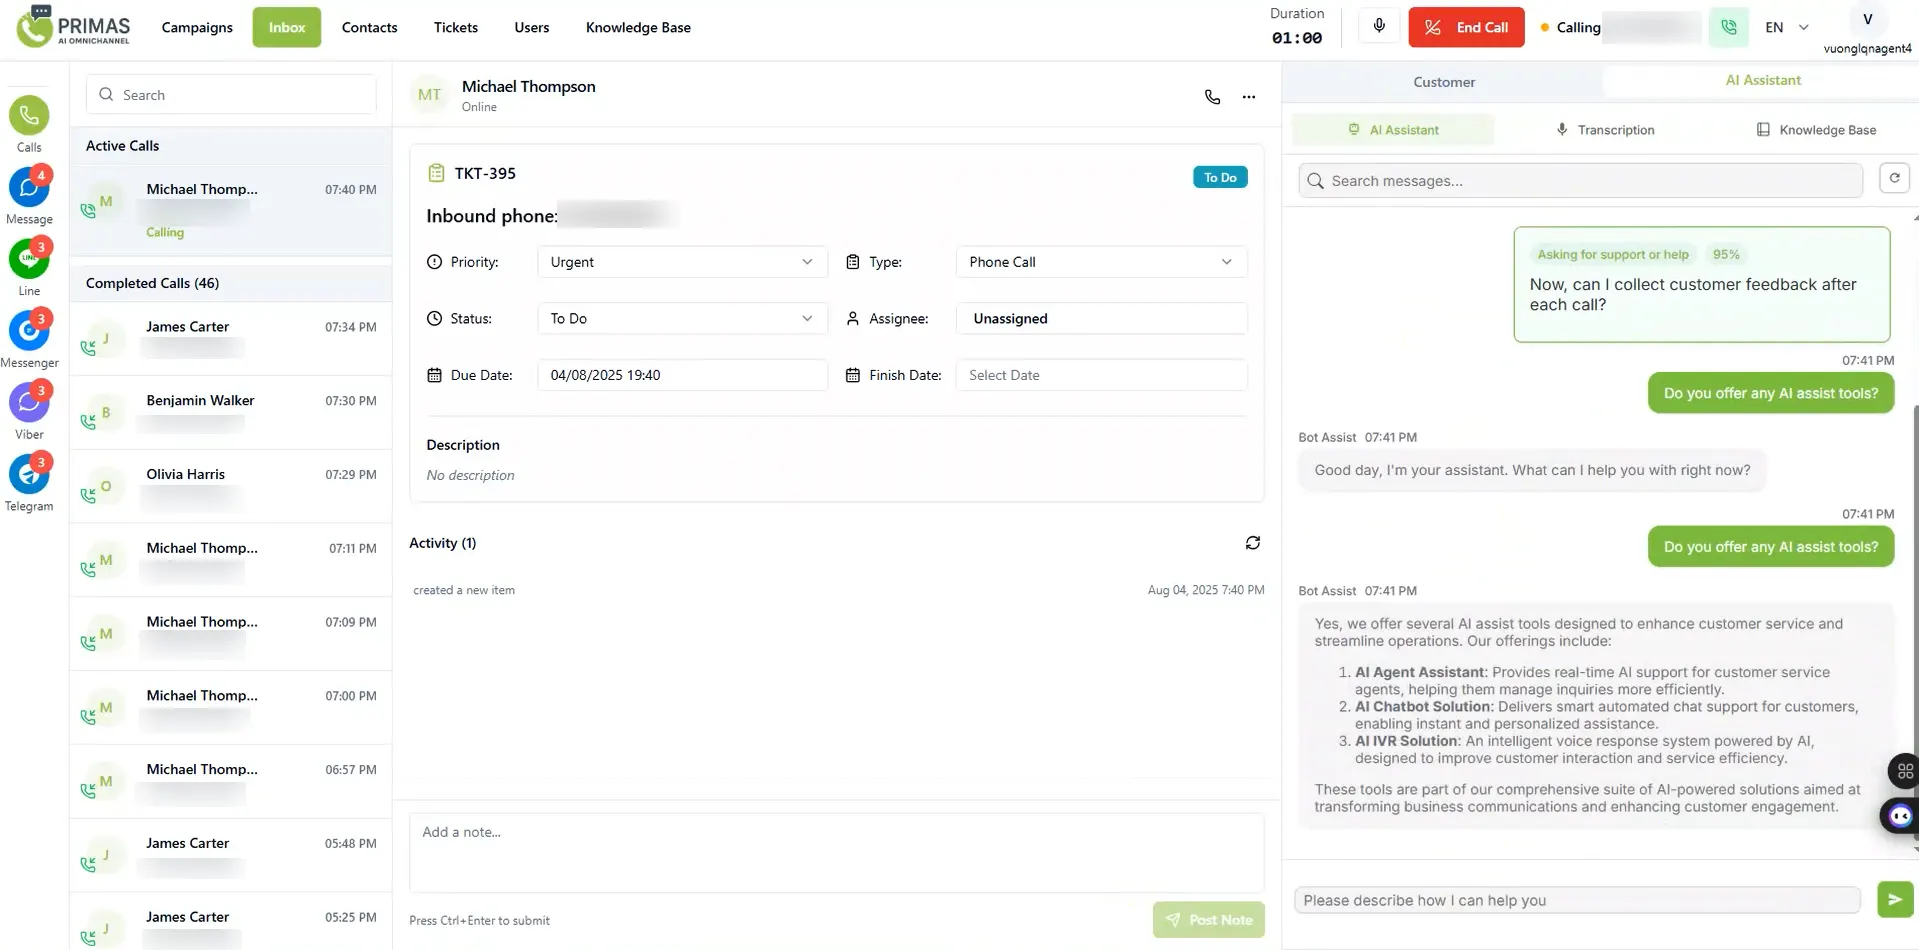Open the Telegram channel icon

29,476
